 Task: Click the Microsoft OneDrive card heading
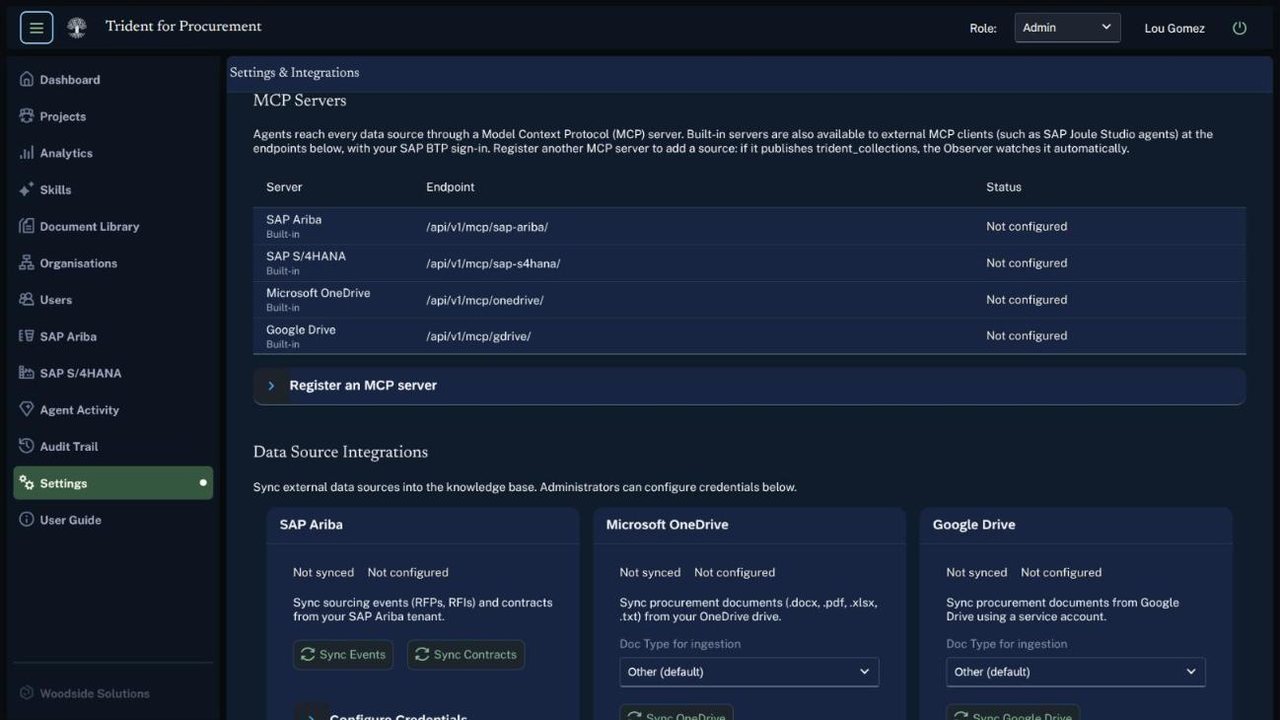667,524
